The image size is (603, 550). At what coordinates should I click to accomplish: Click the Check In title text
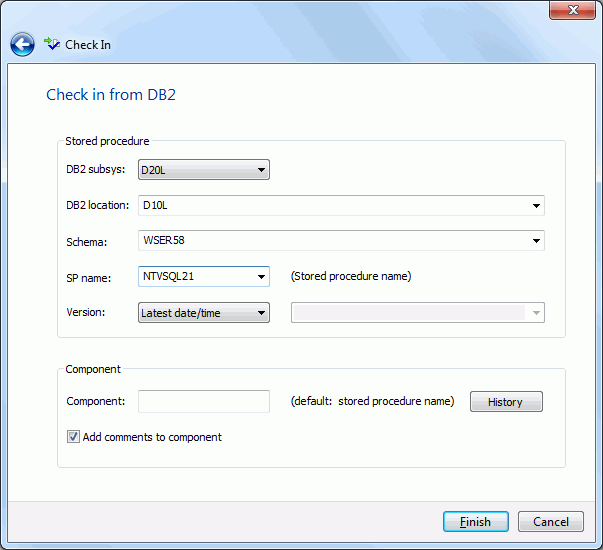[x=88, y=45]
